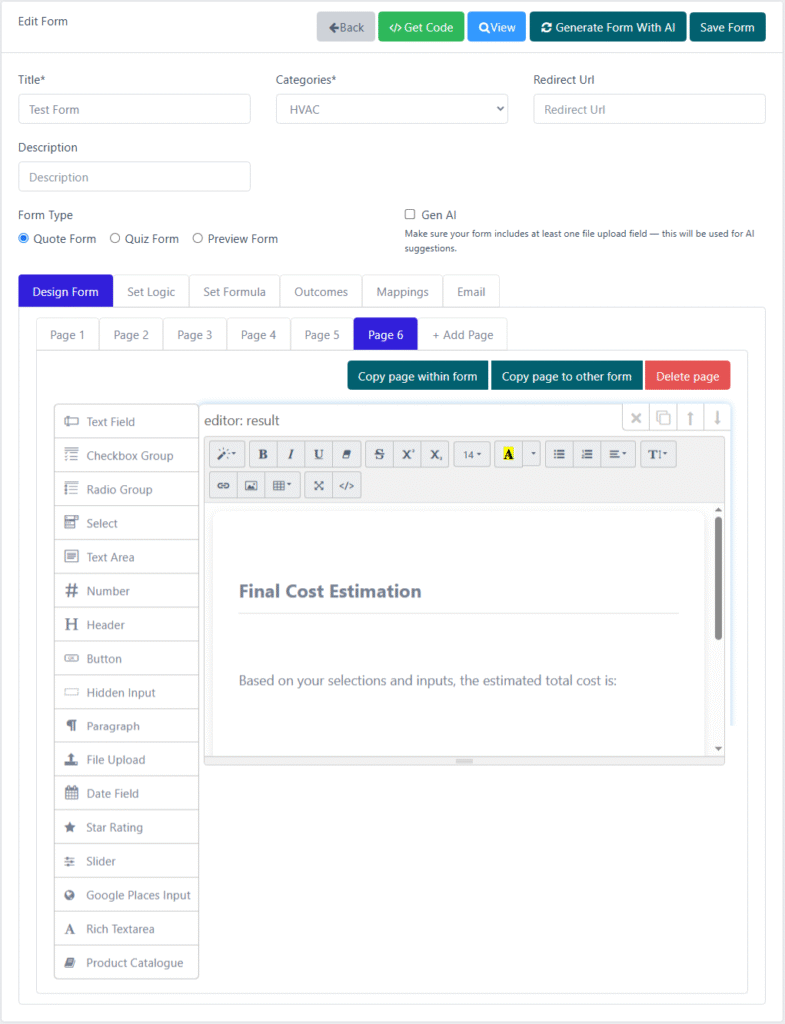Apply strikethrough formatting in the editor toolbar
Viewport: 785px width, 1024px height.
tap(379, 454)
